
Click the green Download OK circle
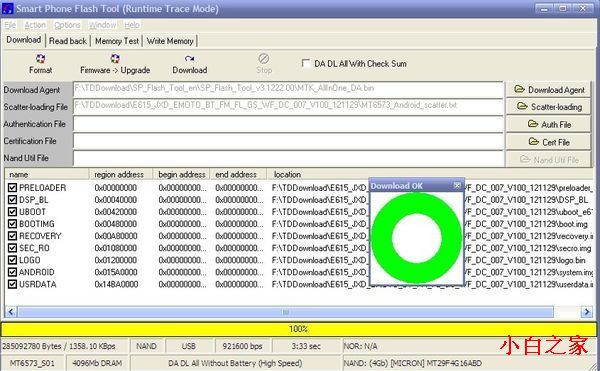point(417,238)
